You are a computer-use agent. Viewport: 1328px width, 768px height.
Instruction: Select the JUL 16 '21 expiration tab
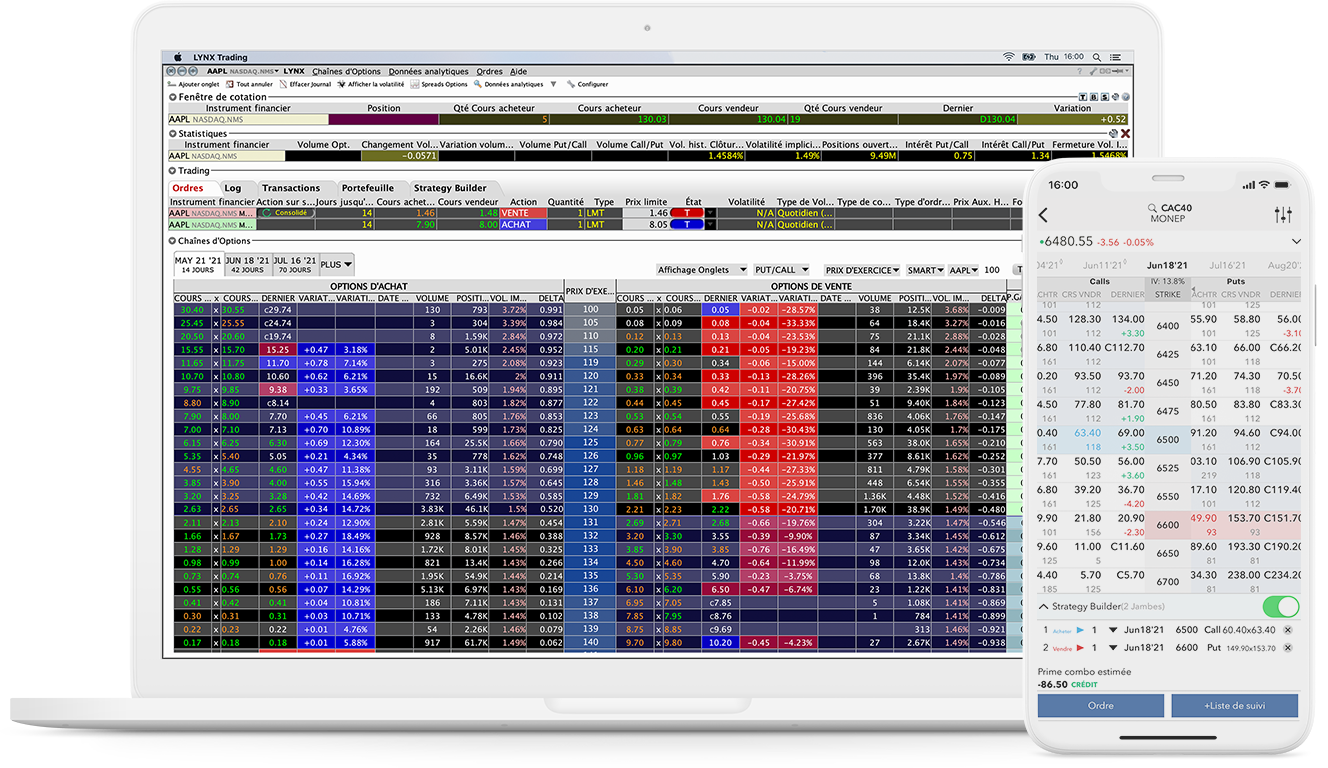click(295, 264)
